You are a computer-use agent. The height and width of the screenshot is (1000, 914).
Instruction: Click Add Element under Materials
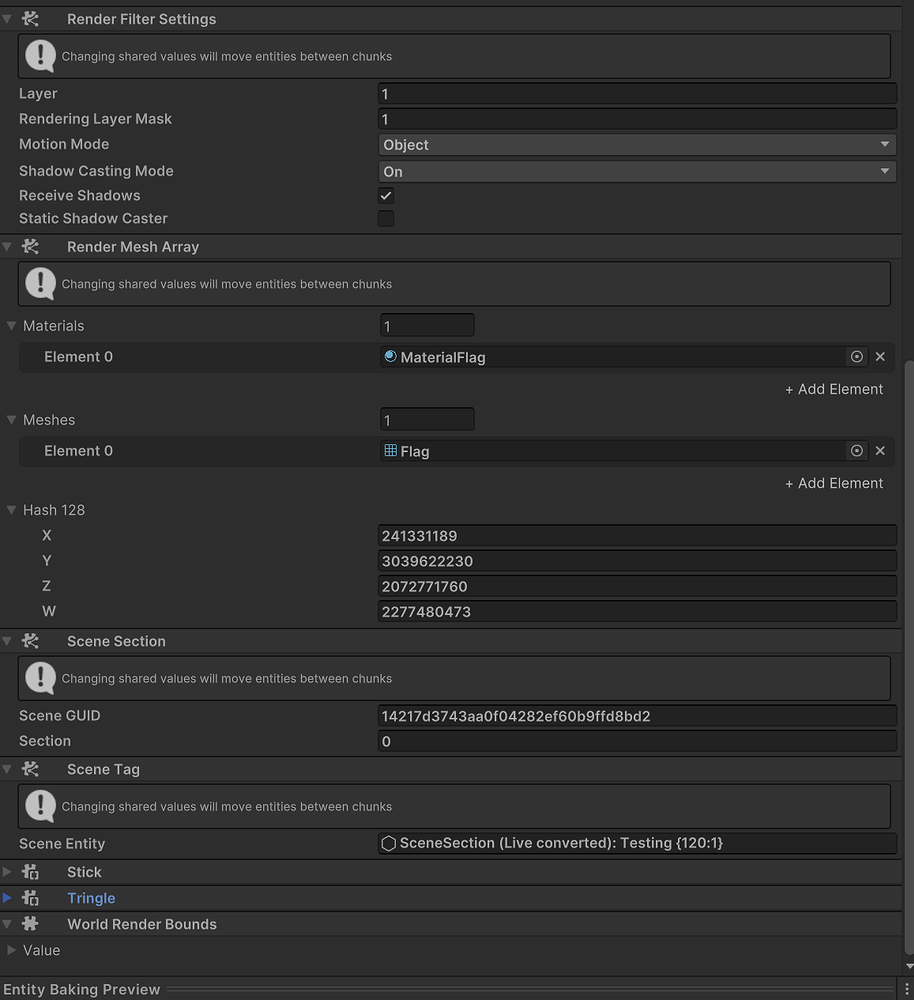[834, 389]
